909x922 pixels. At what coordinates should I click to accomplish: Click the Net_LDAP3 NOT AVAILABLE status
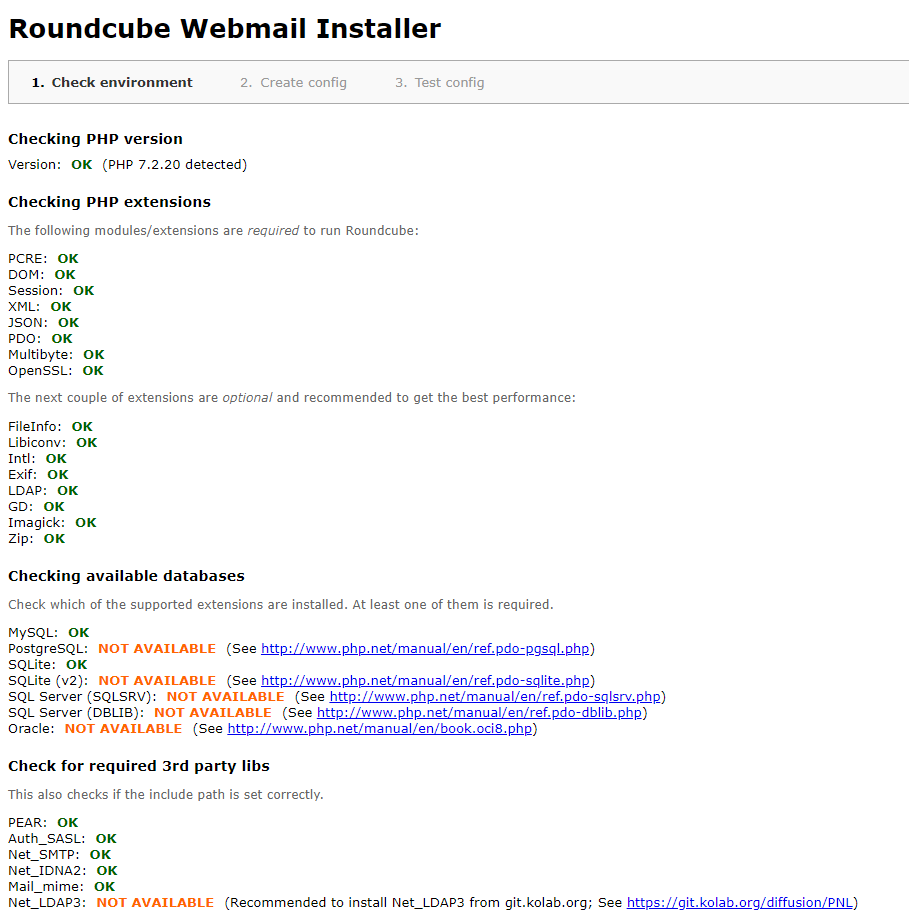155,903
